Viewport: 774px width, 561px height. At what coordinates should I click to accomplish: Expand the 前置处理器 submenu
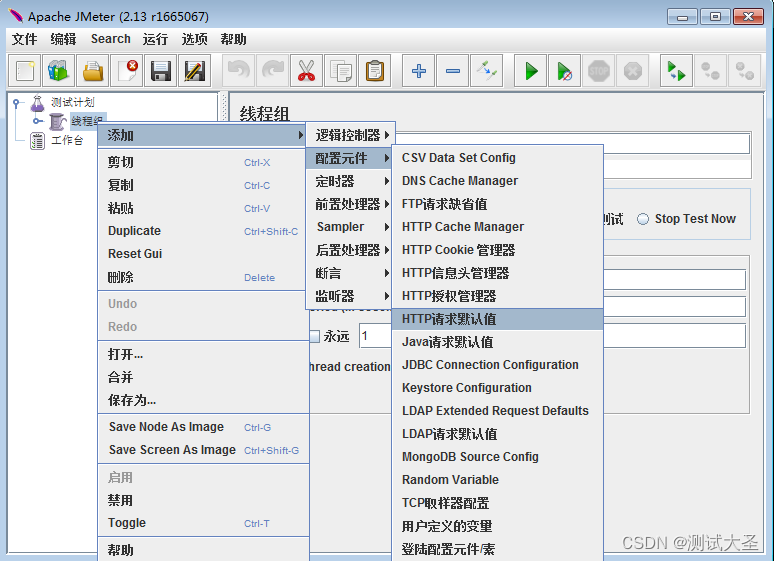coord(350,204)
